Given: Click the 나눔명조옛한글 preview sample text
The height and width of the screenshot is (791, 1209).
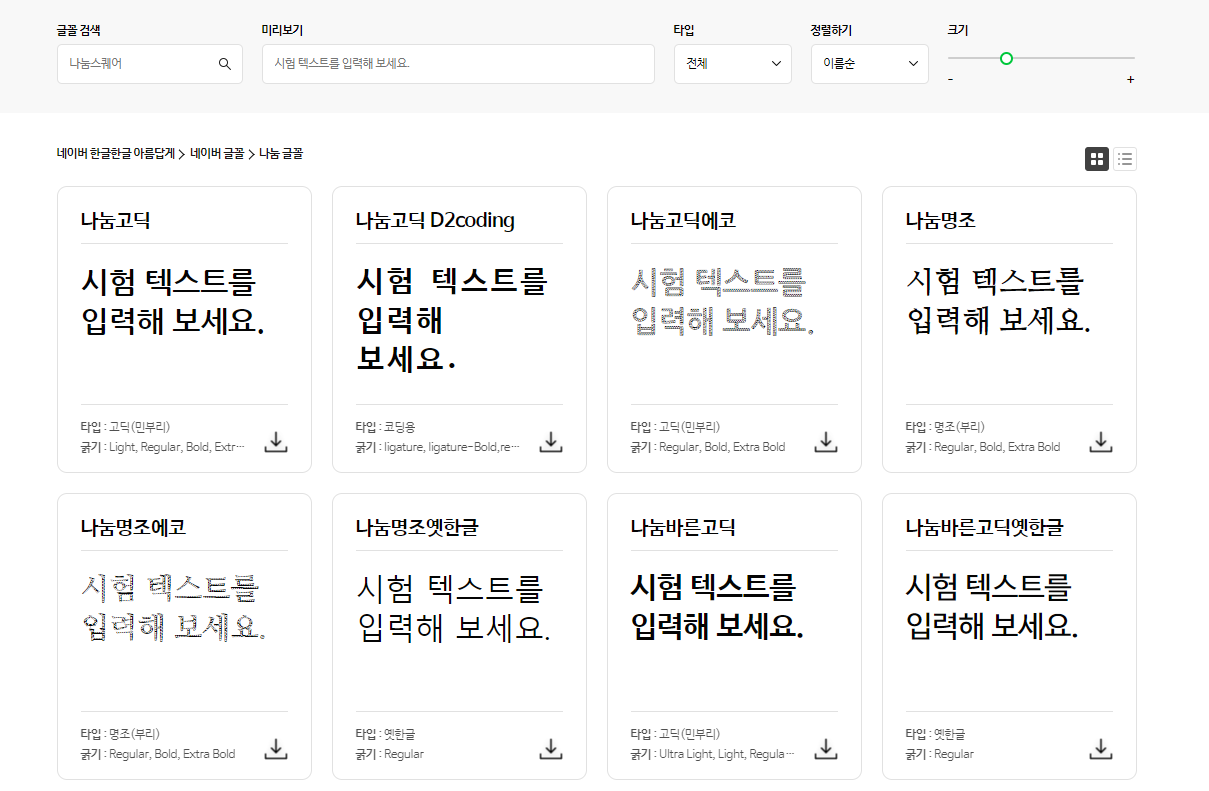Looking at the screenshot, I should [x=453, y=608].
